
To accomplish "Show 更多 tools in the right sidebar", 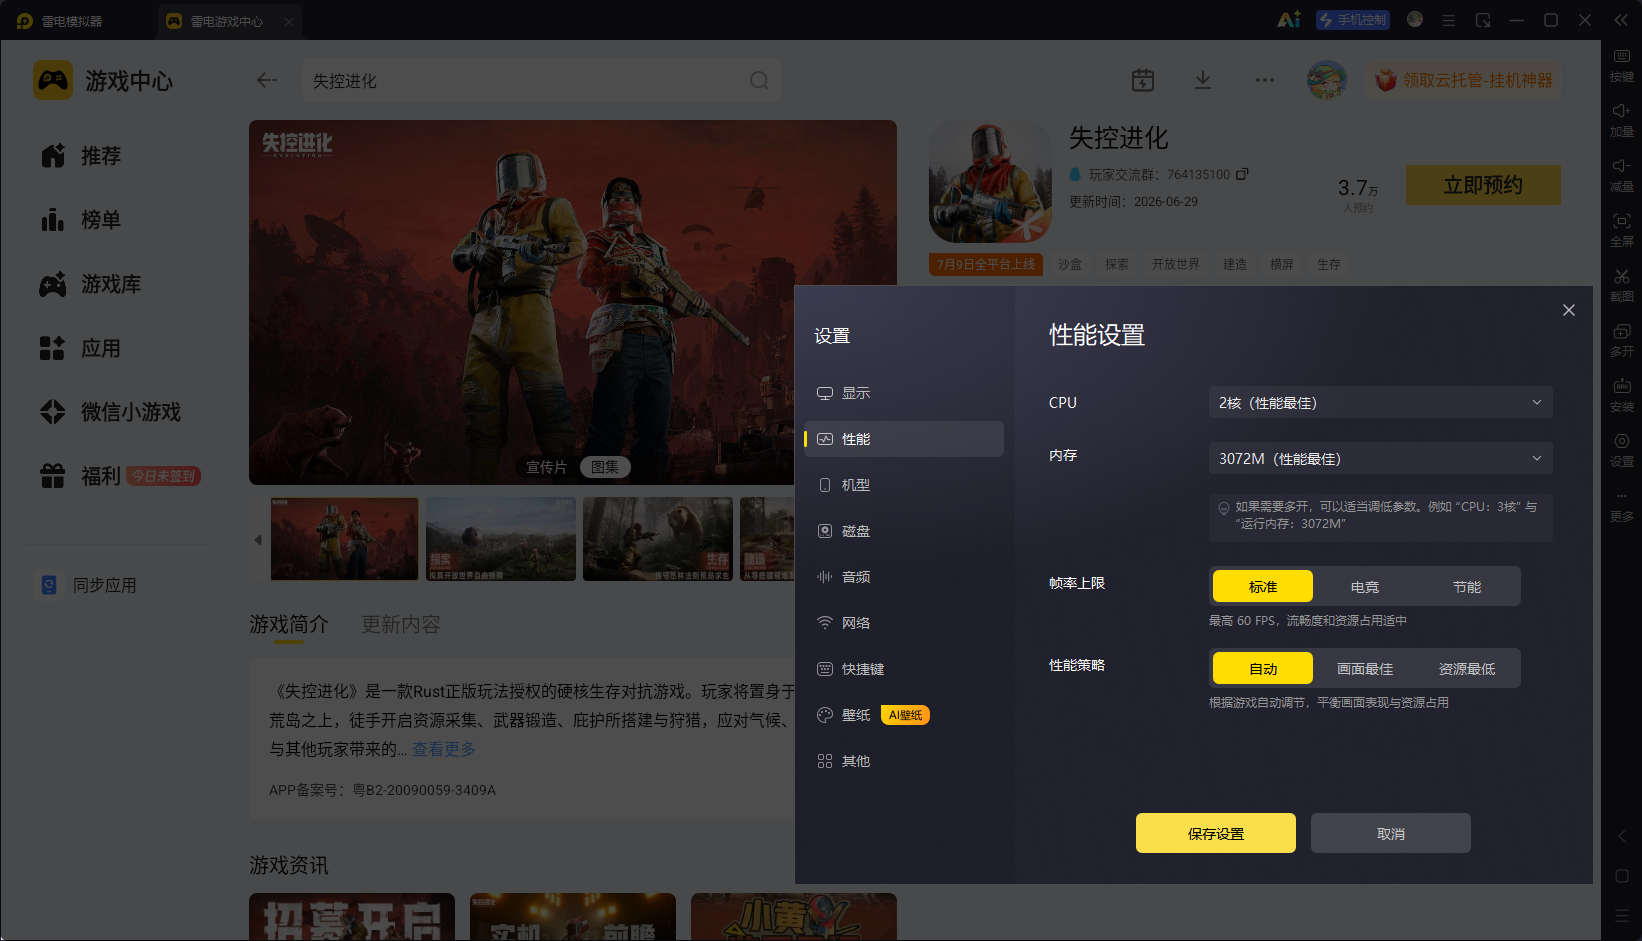I will click(1621, 506).
